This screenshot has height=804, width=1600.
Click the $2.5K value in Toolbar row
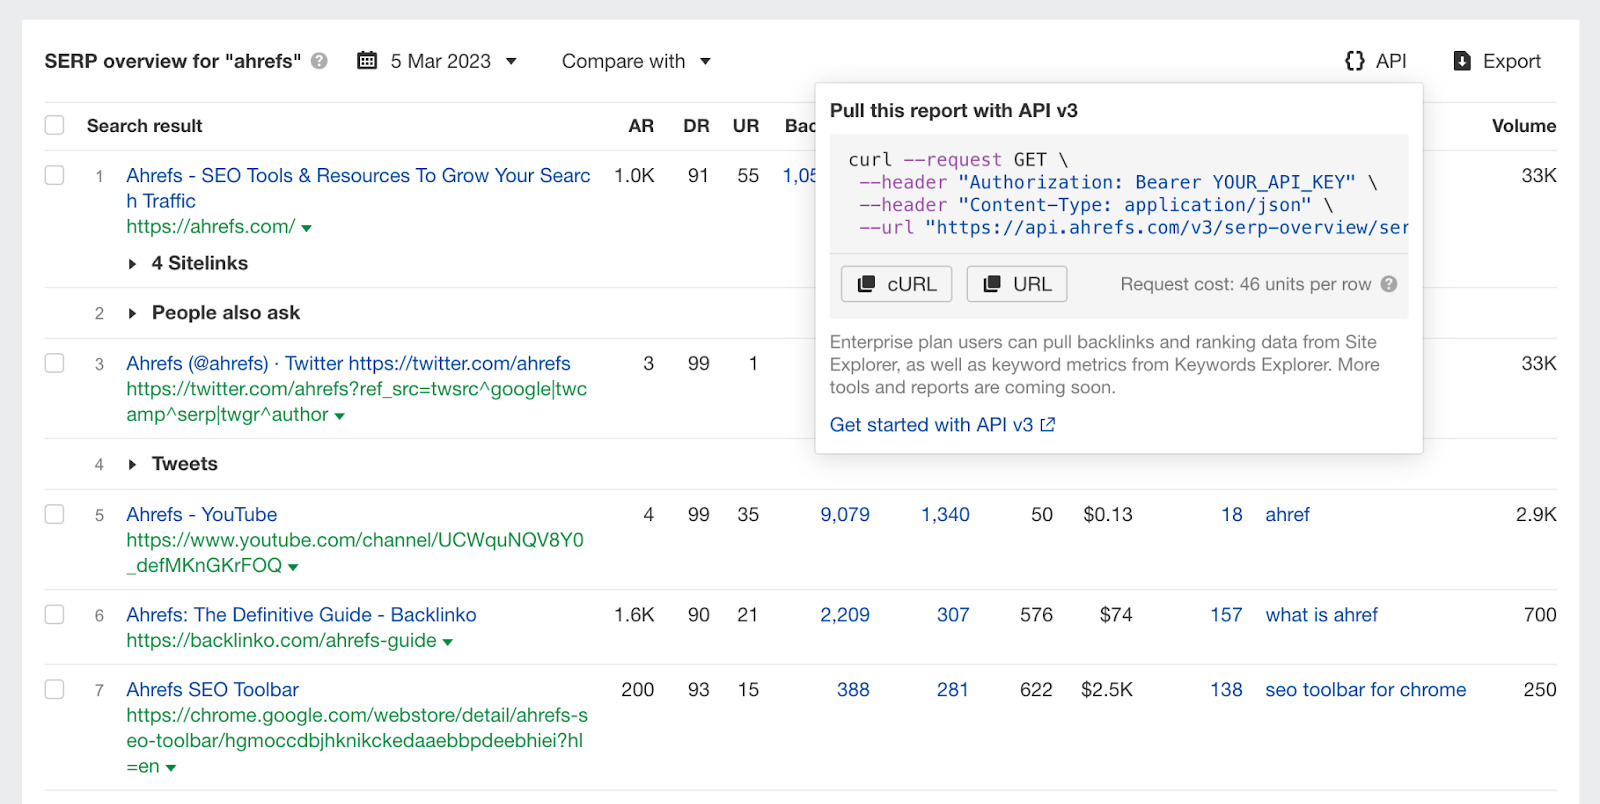coord(1107,689)
